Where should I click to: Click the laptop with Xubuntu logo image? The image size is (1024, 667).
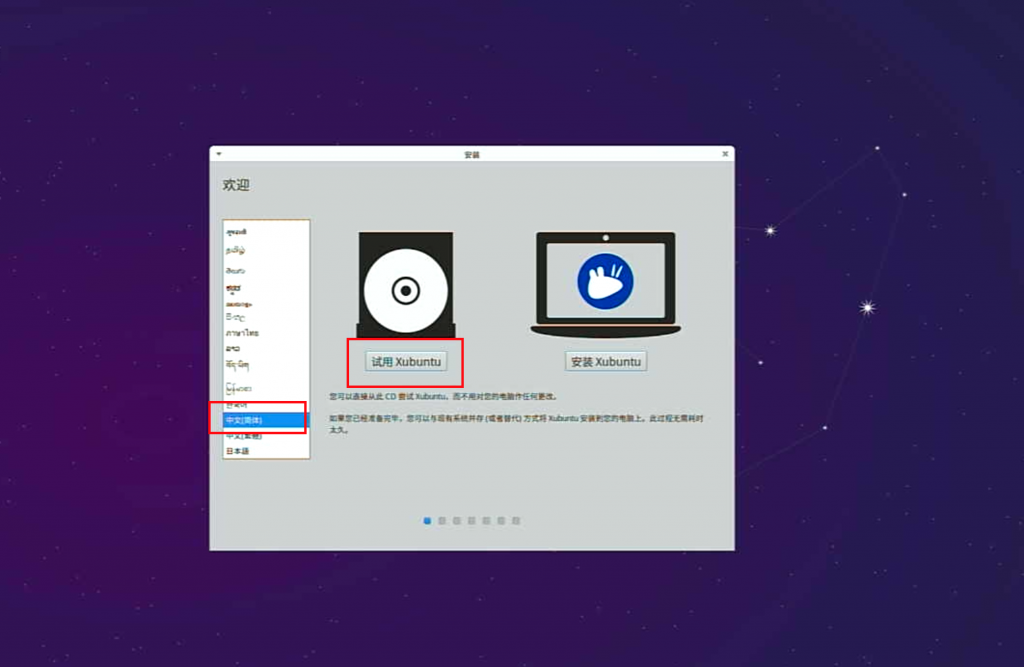[x=605, y=285]
